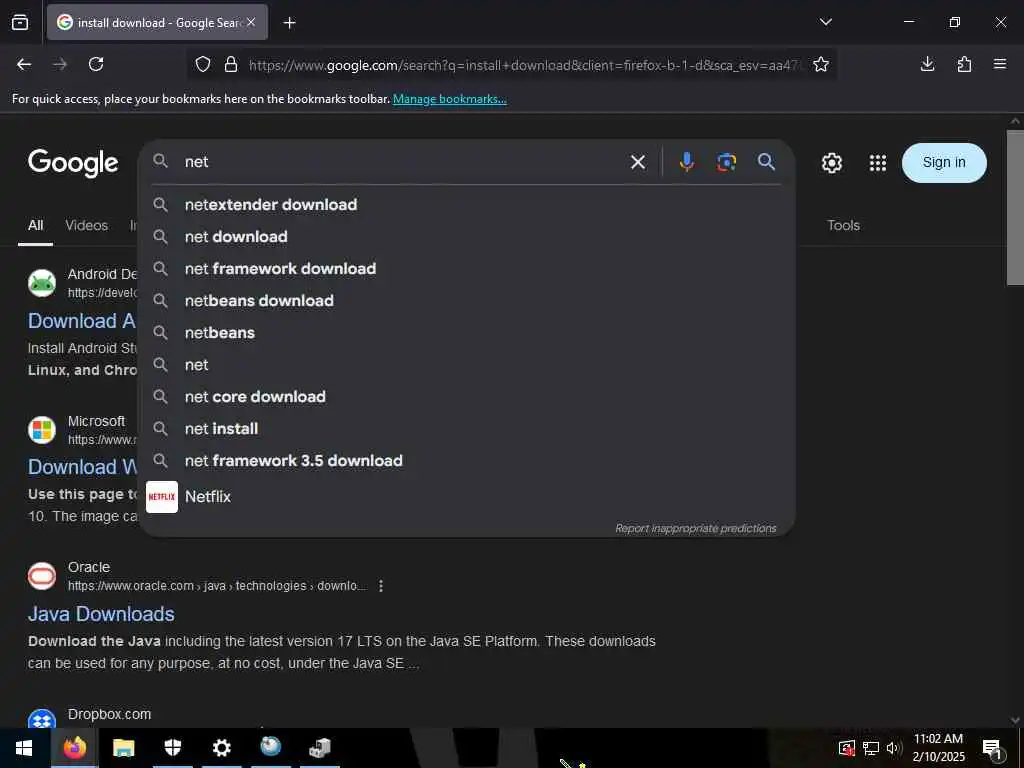Viewport: 1024px width, 768px height.
Task: Choose the plain net suggestion
Action: click(x=467, y=364)
